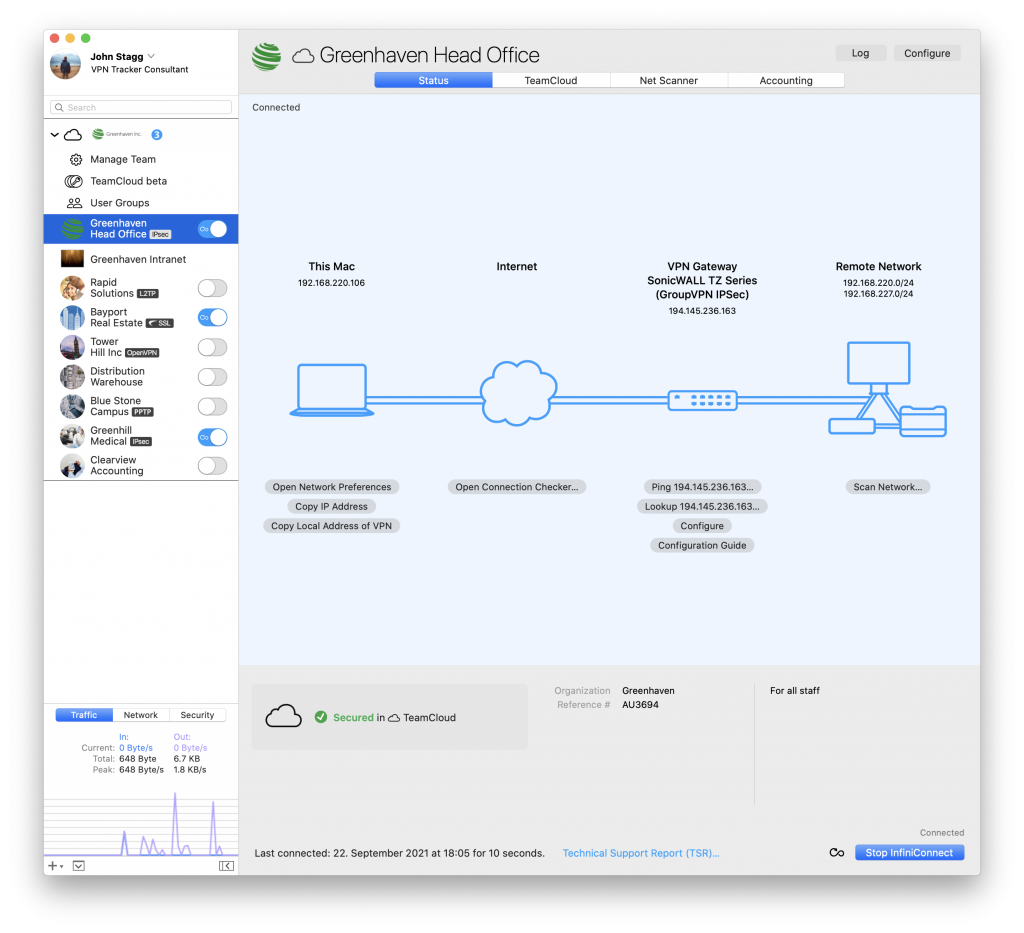Click the Greenhill Medical connection icon
Screen dimensions: 1024x933
[72, 436]
